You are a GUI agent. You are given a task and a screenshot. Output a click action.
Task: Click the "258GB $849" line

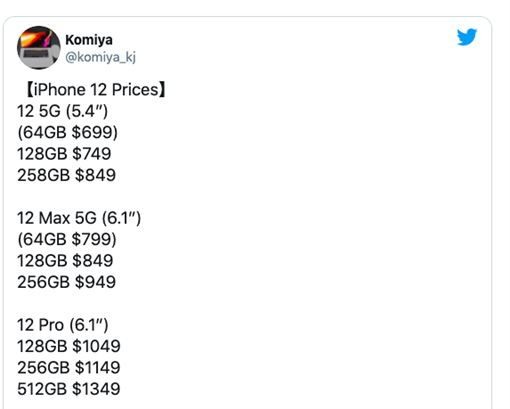point(66,175)
